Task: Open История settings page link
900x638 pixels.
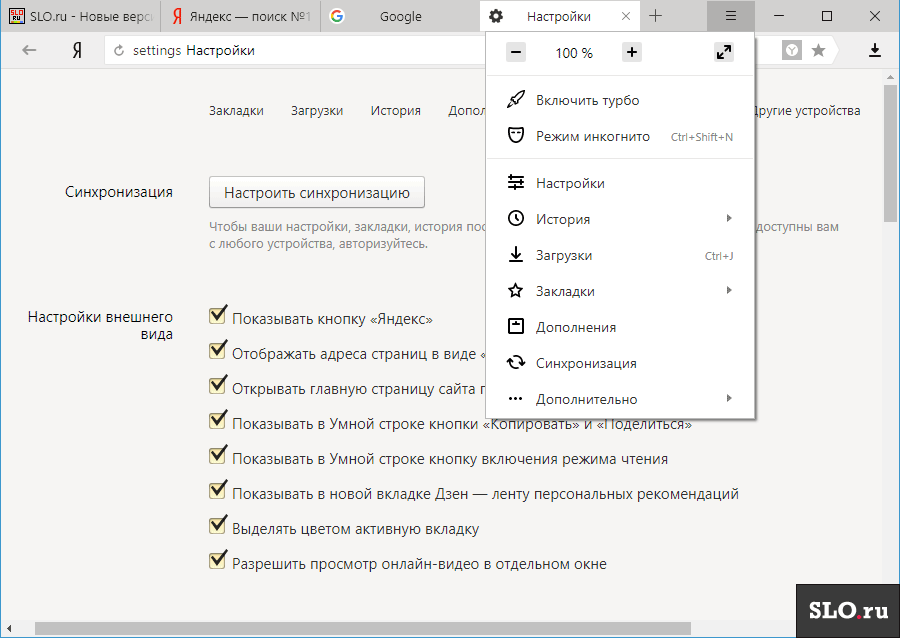Action: click(395, 111)
